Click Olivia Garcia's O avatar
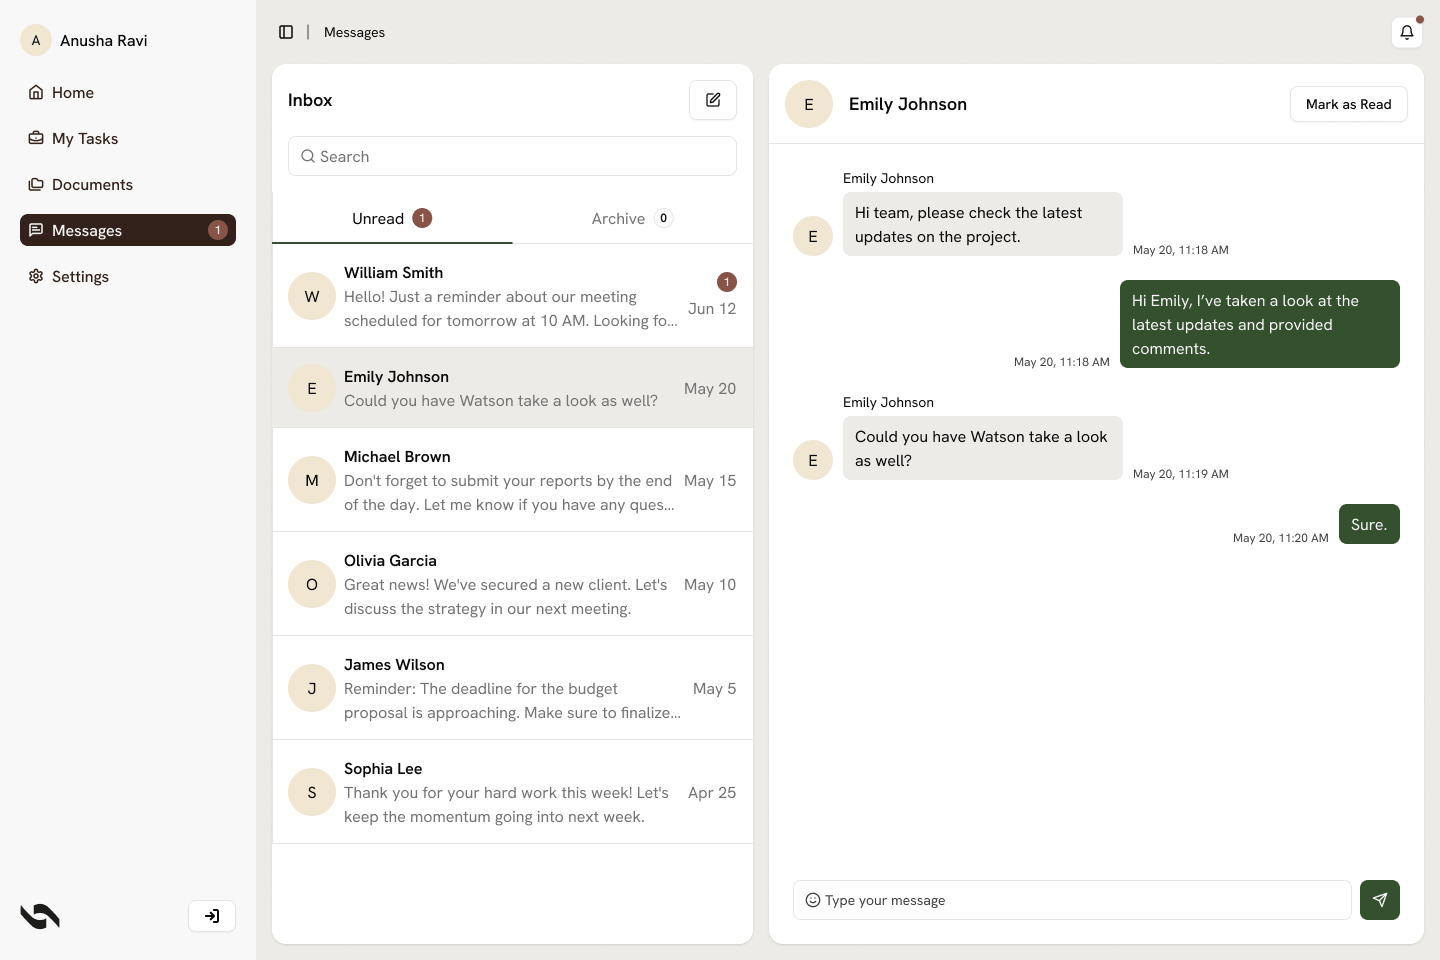1440x960 pixels. [312, 584]
